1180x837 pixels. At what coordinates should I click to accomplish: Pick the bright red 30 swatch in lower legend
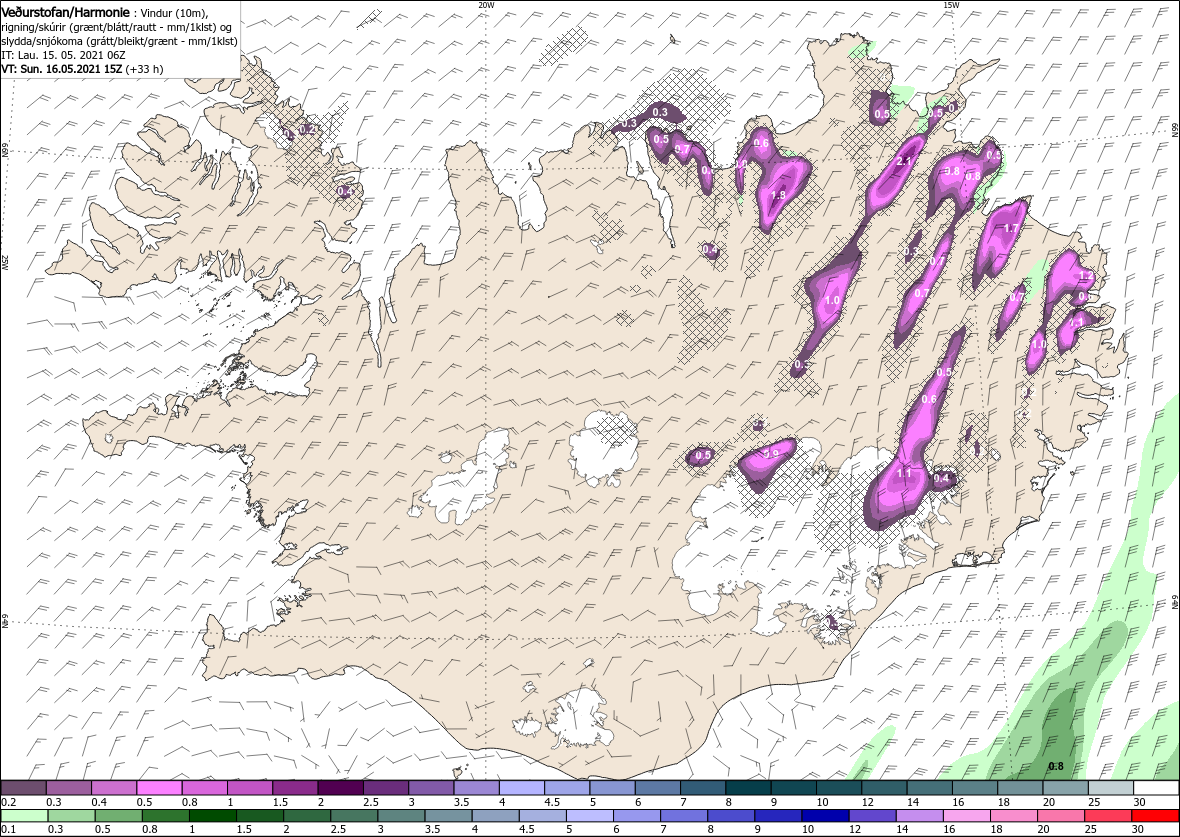point(1154,816)
